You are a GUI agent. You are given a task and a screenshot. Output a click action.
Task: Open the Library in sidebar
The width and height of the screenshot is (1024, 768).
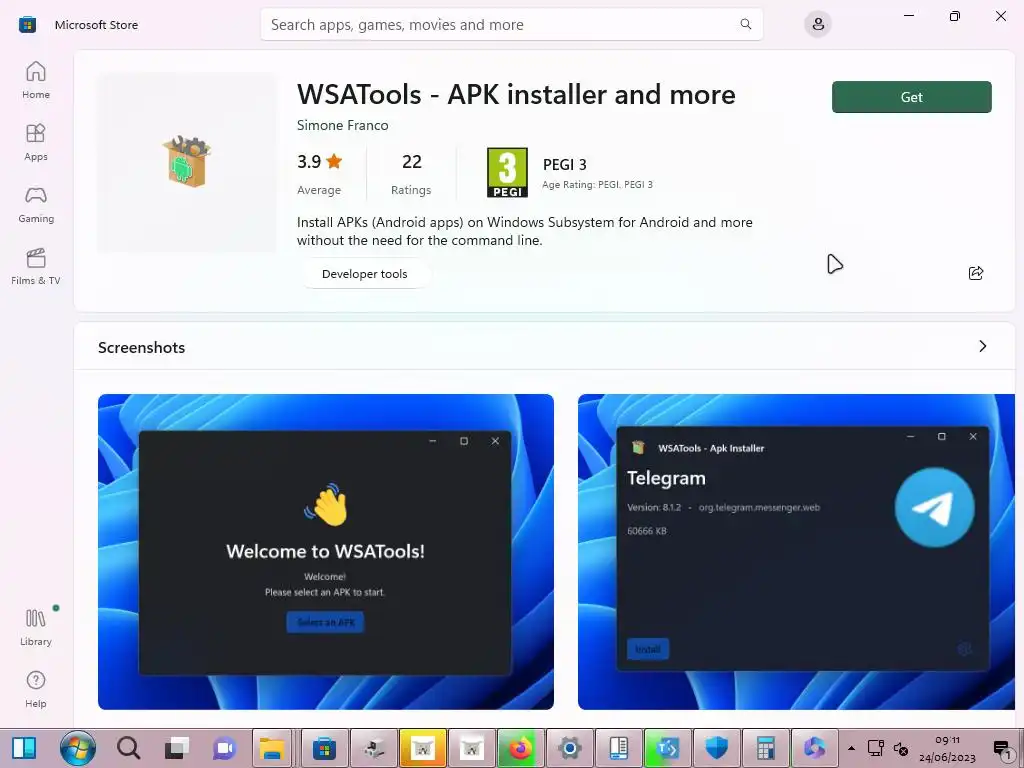36,628
